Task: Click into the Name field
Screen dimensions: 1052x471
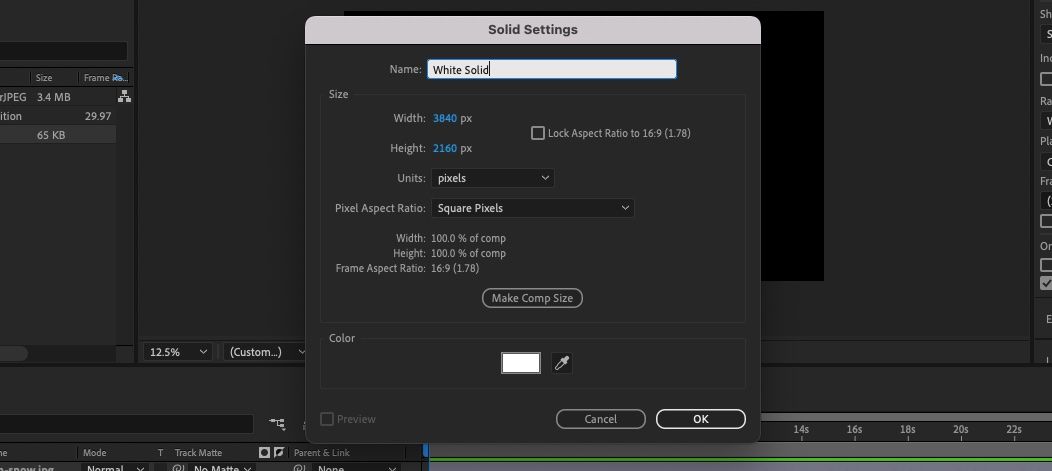Action: pos(551,69)
